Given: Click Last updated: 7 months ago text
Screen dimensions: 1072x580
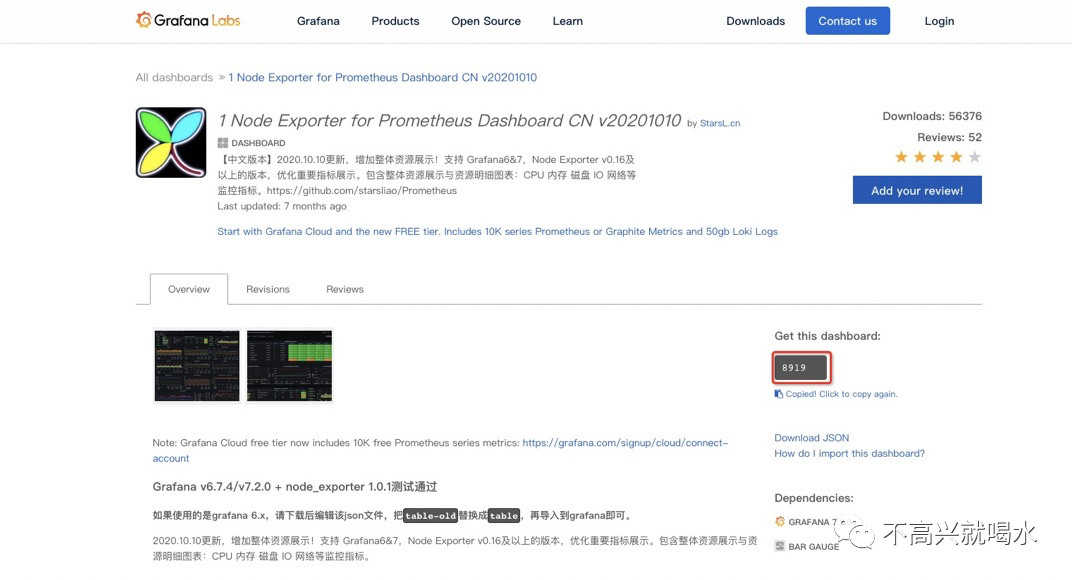Looking at the screenshot, I should pyautogui.click(x=282, y=206).
